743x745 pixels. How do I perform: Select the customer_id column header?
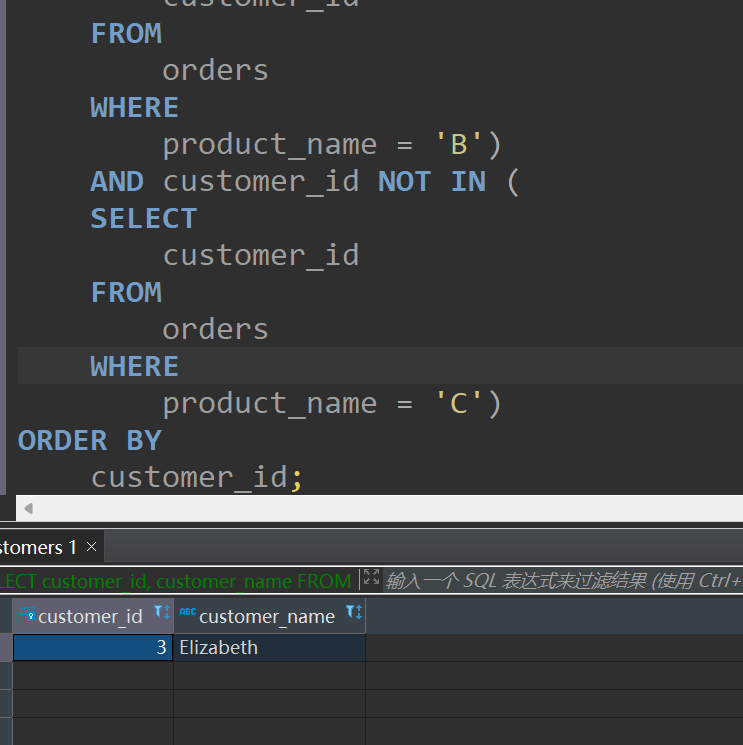click(93, 616)
